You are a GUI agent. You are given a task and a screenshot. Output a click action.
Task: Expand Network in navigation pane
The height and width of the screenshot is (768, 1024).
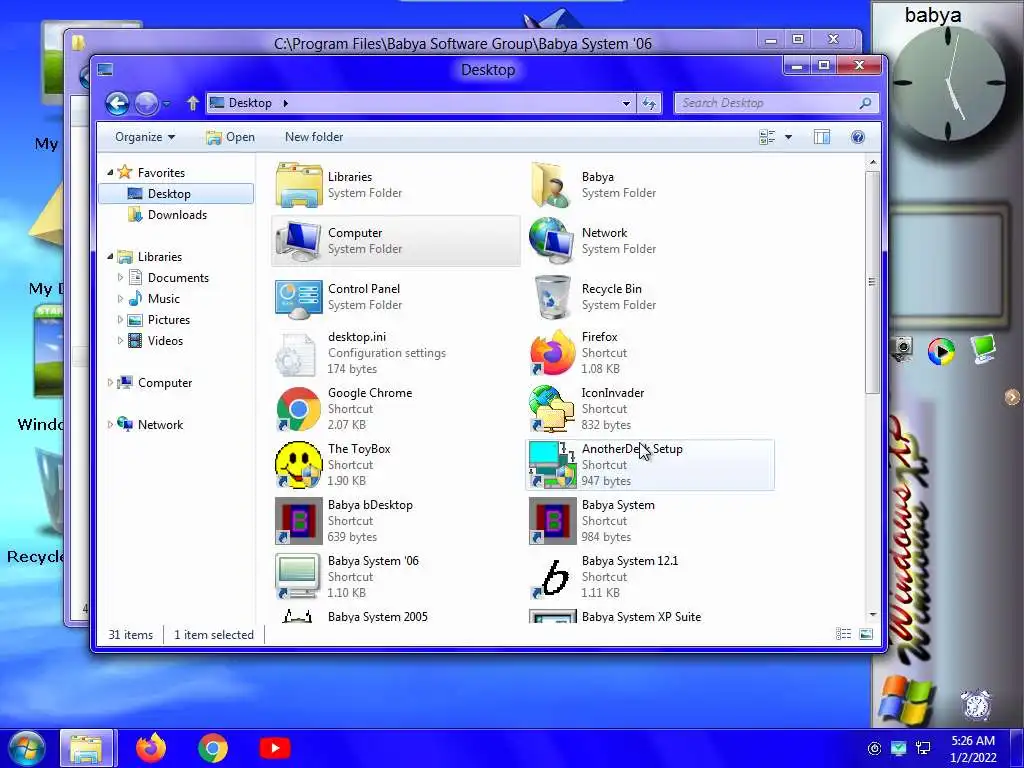(x=110, y=424)
